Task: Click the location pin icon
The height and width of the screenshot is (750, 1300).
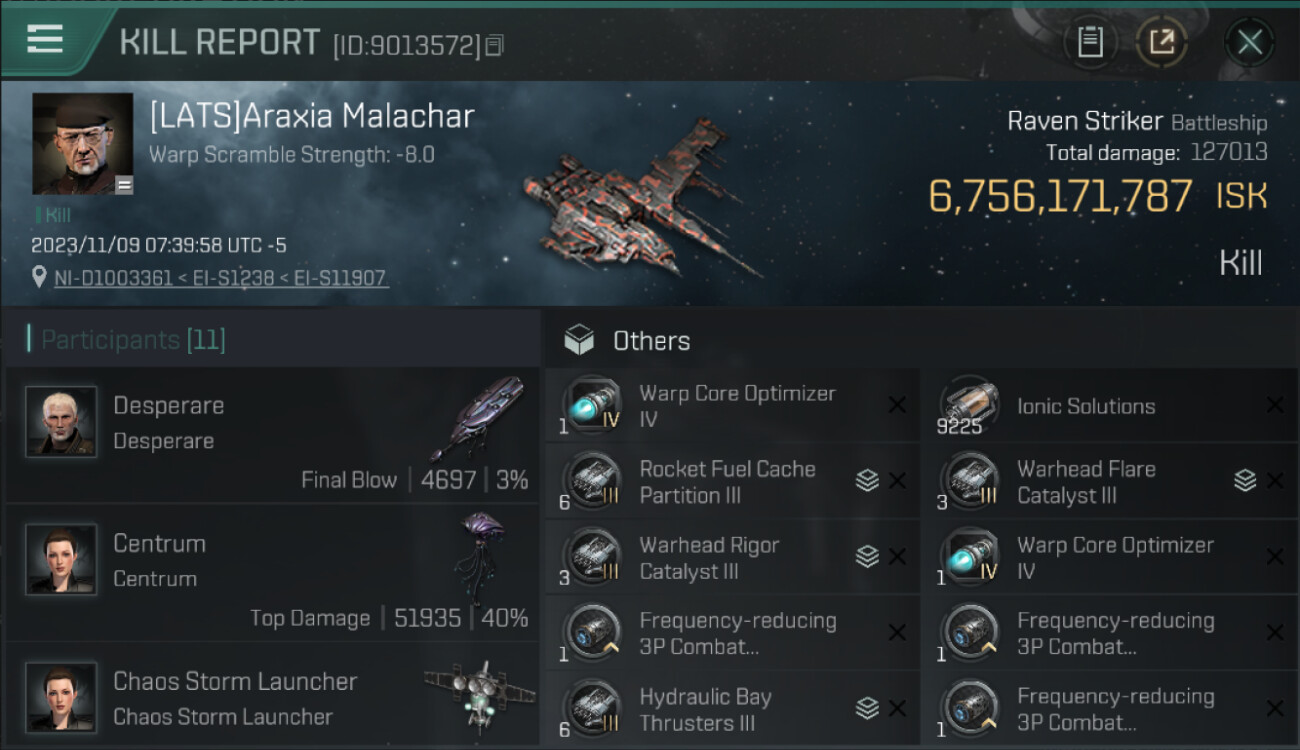Action: 40,277
